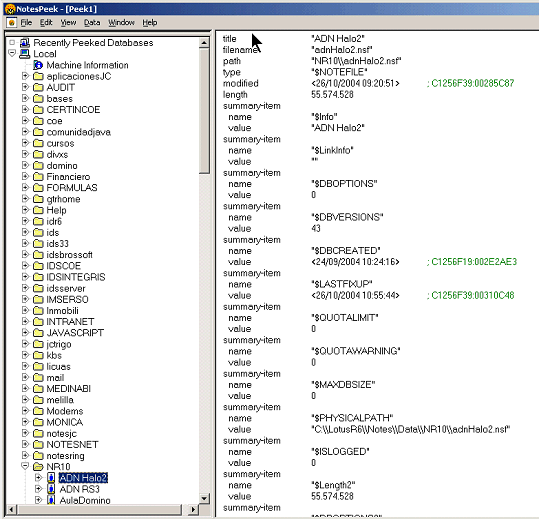This screenshot has width=540, height=520.
Task: Click the IMSERSO folder icon
Action: coord(38,299)
